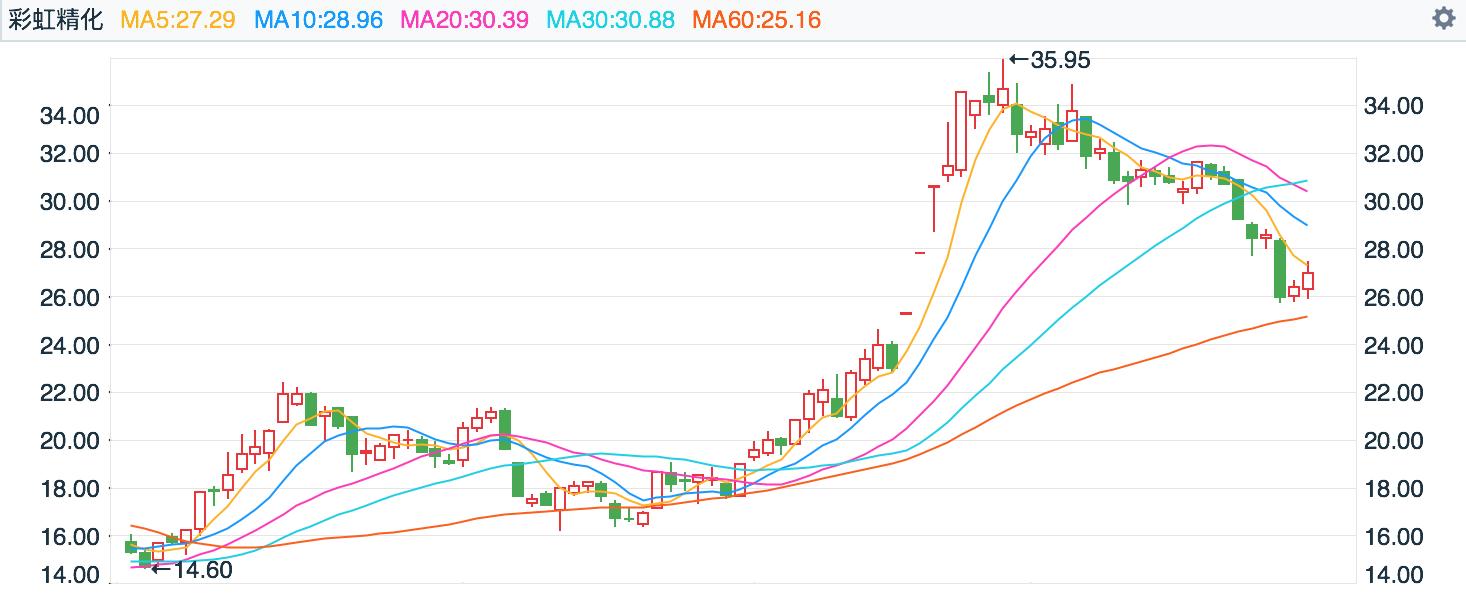Screen dimensions: 1466x600
Task: Click the 16.00 label on left axis
Action: (69, 537)
